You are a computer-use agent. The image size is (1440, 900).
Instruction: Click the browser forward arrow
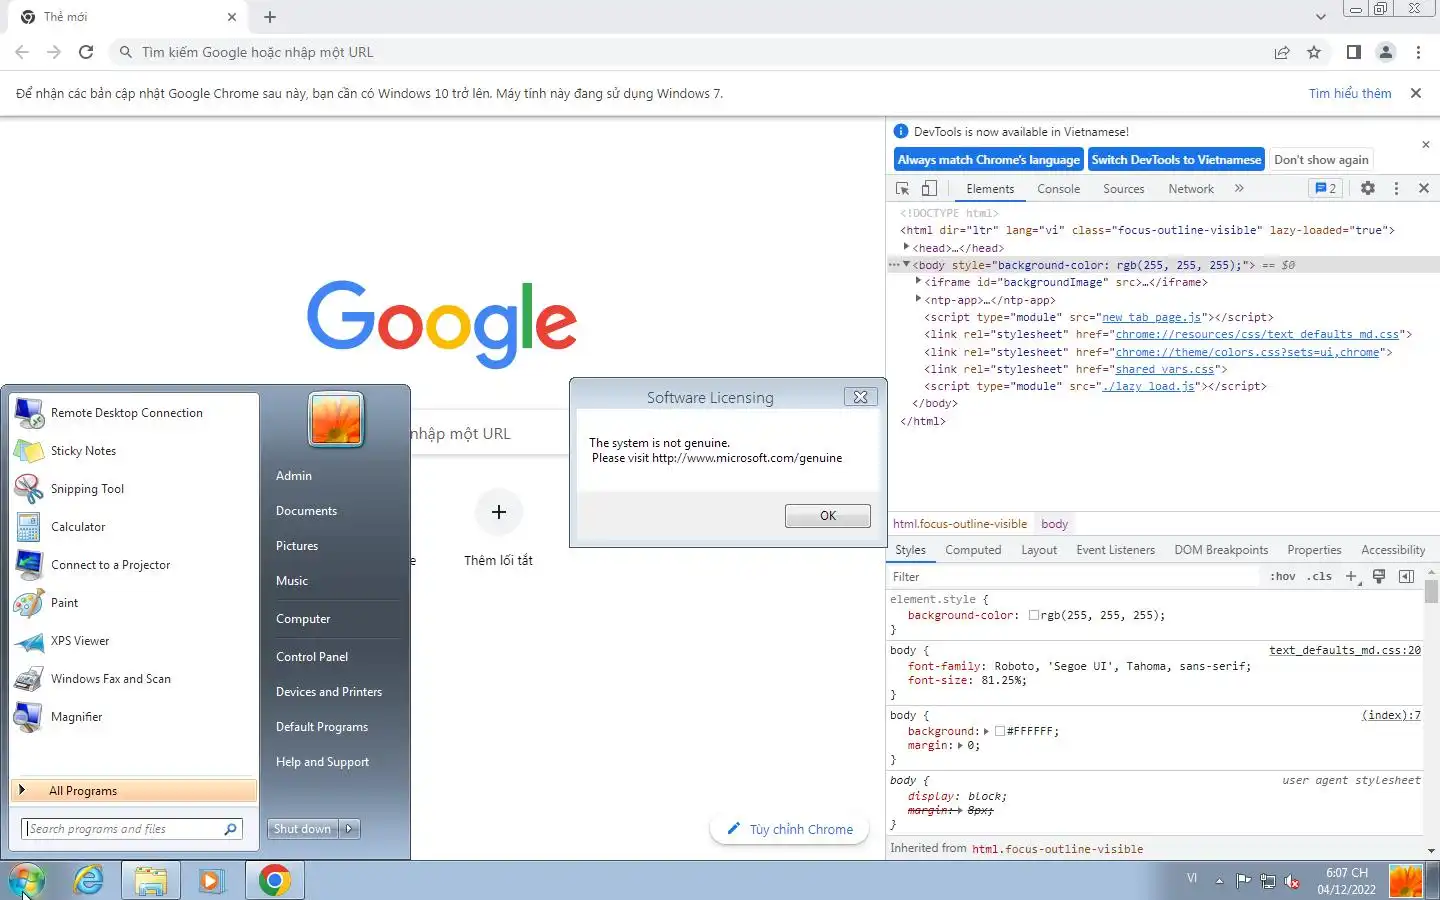point(54,52)
